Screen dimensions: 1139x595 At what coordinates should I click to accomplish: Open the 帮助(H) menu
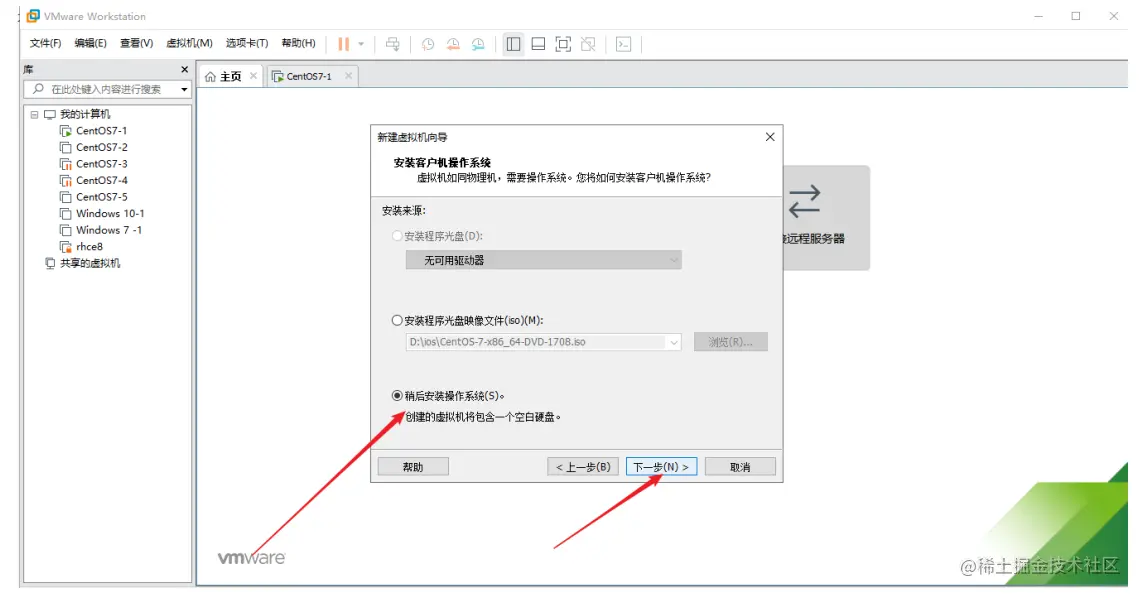click(299, 44)
